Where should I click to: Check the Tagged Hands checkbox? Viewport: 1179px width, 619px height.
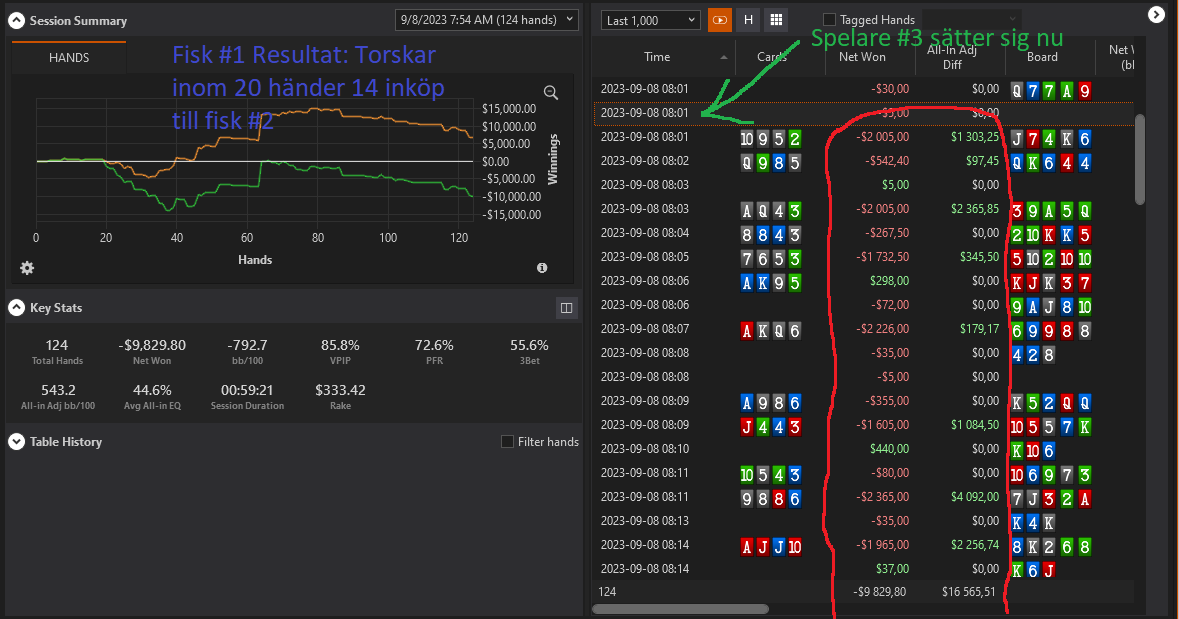829,20
